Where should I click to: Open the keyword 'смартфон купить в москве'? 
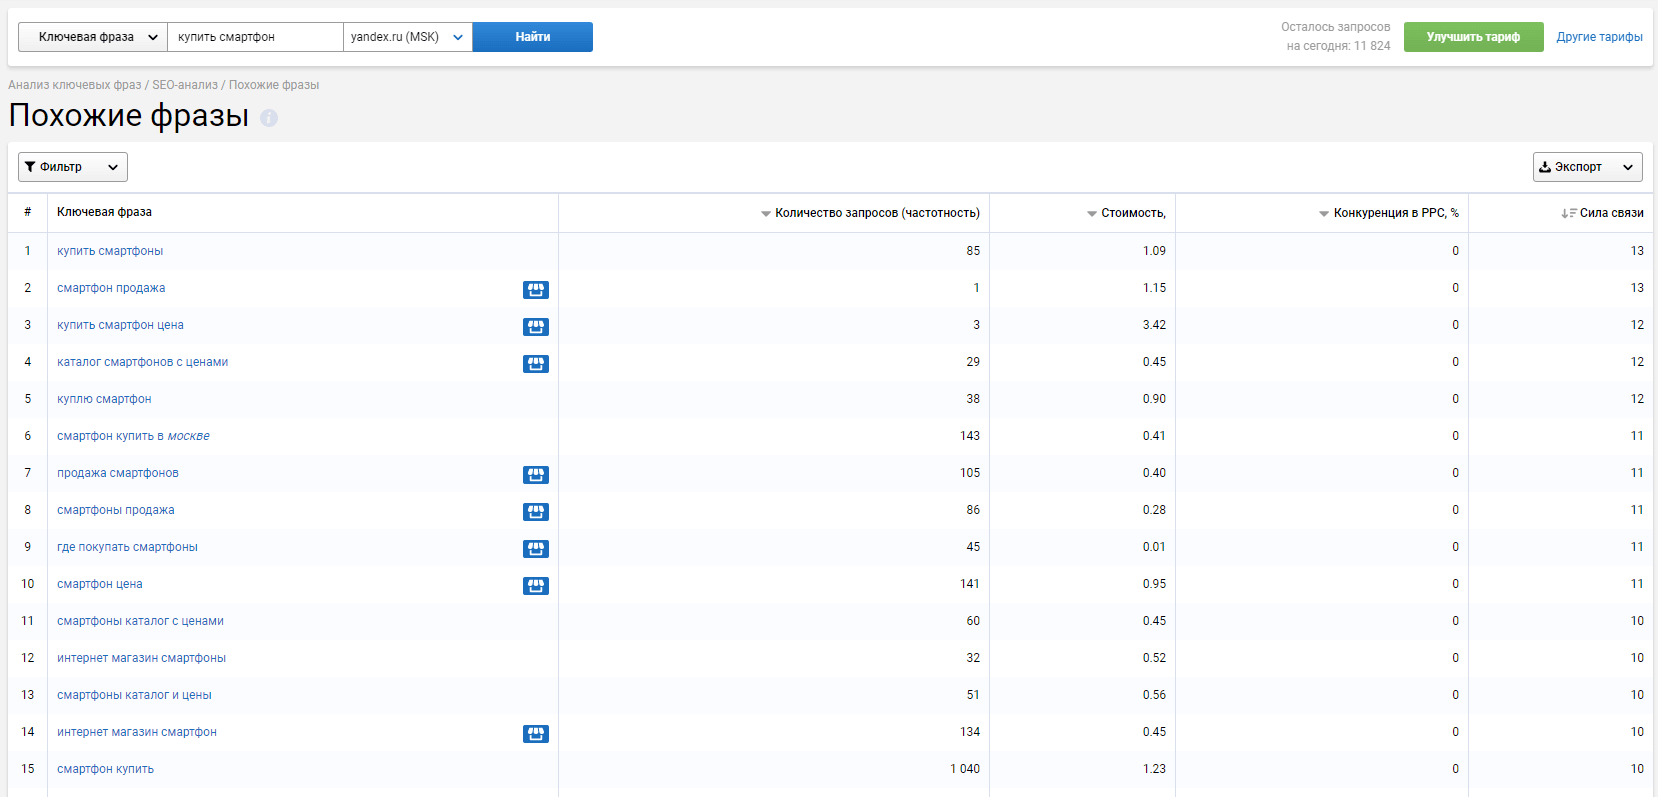point(133,436)
